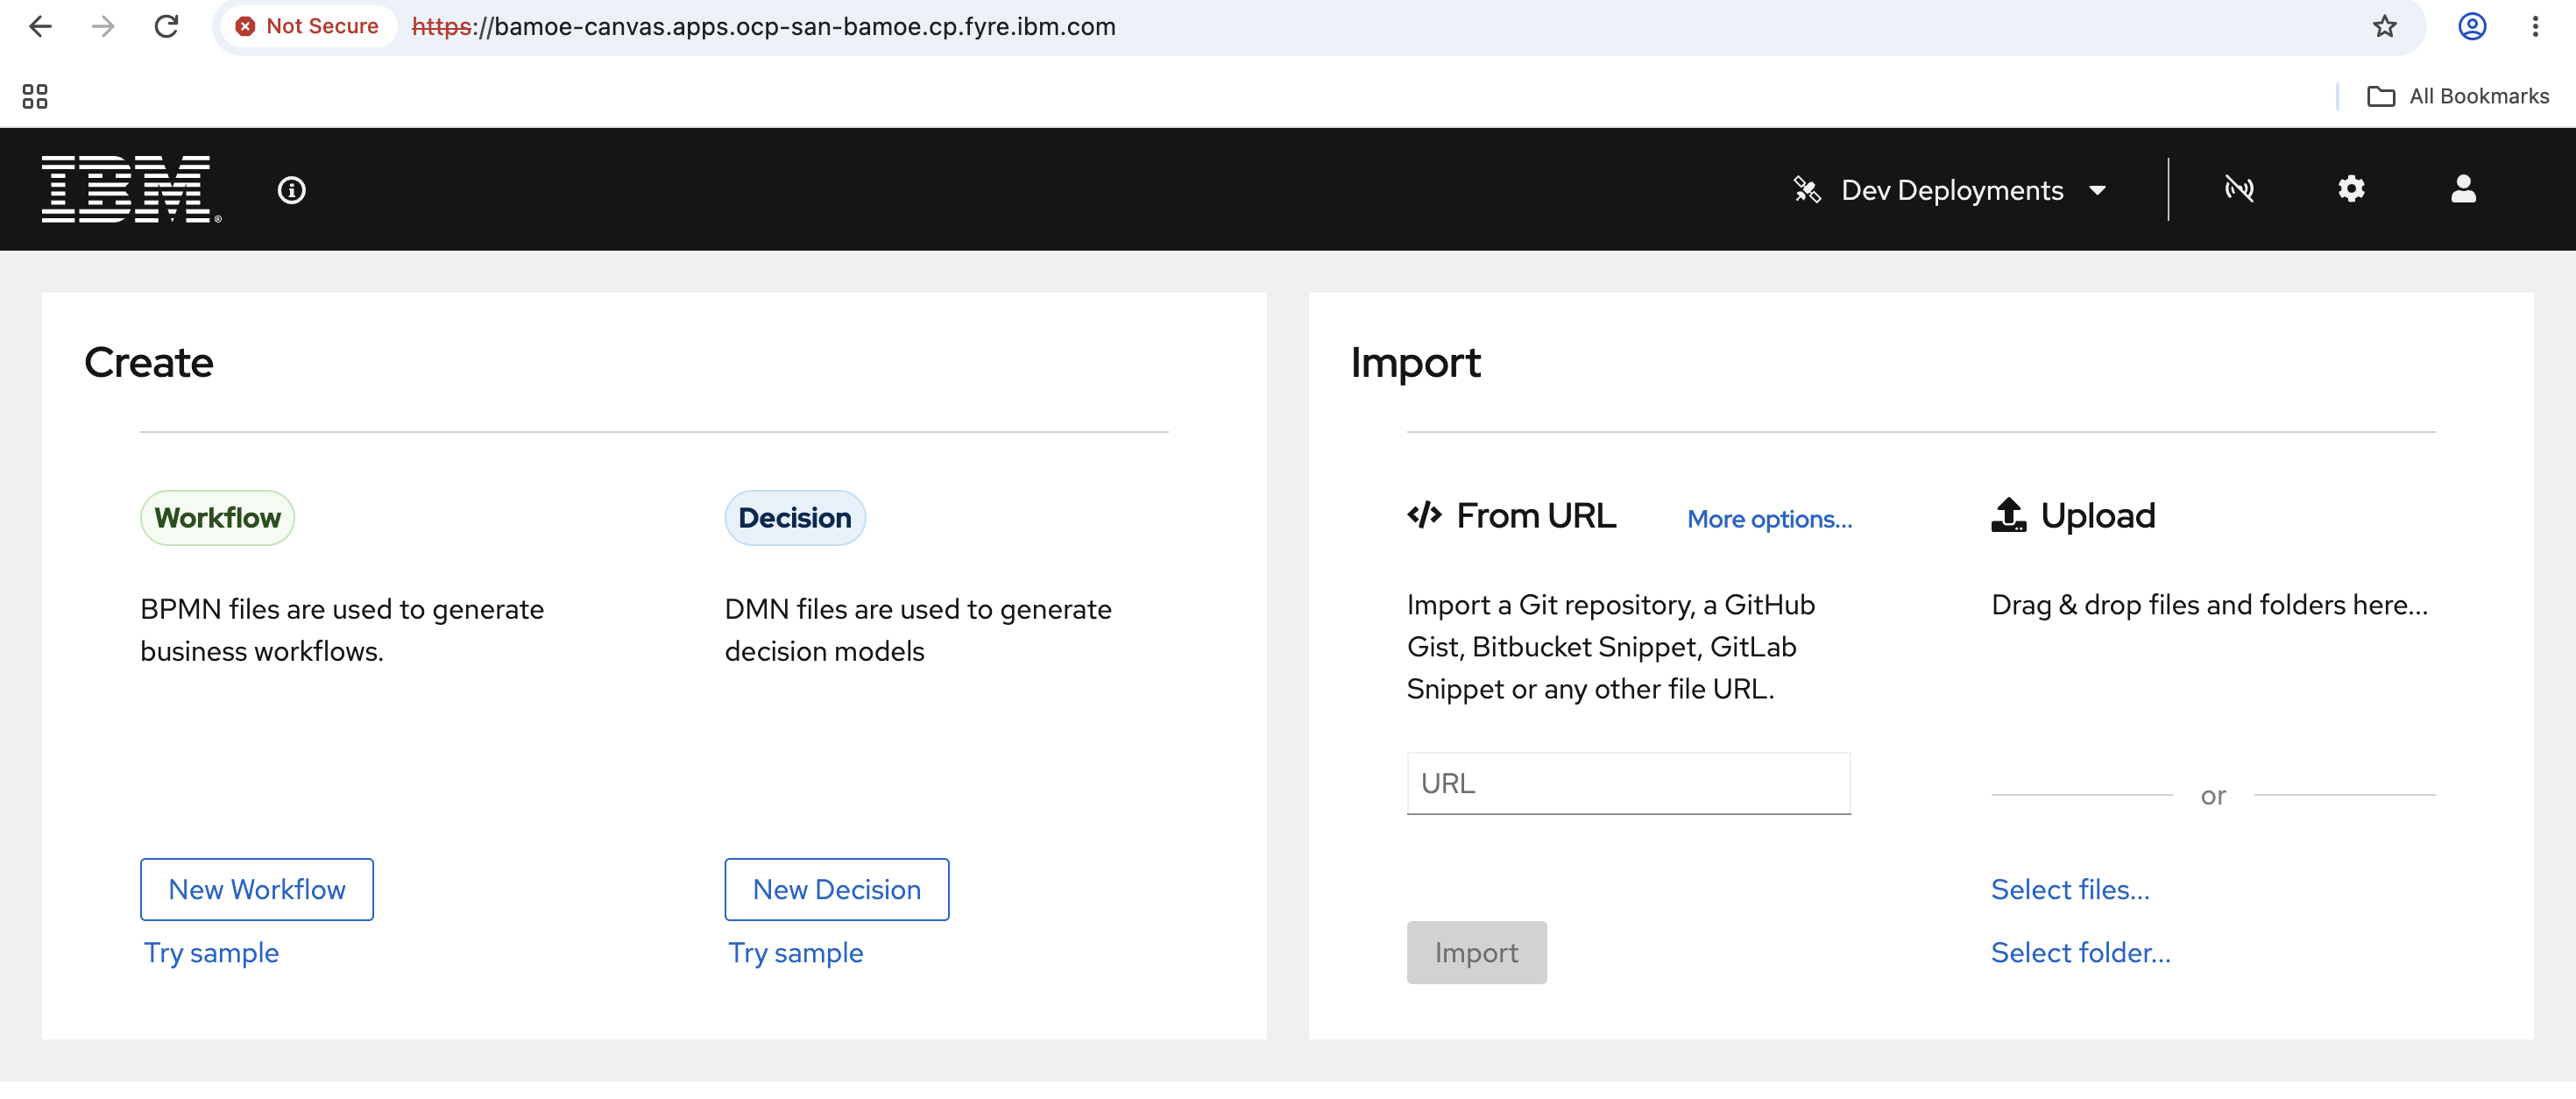This screenshot has width=2576, height=1099.
Task: Expand the Dev Deployments dropdown arrow
Action: pos(2097,190)
